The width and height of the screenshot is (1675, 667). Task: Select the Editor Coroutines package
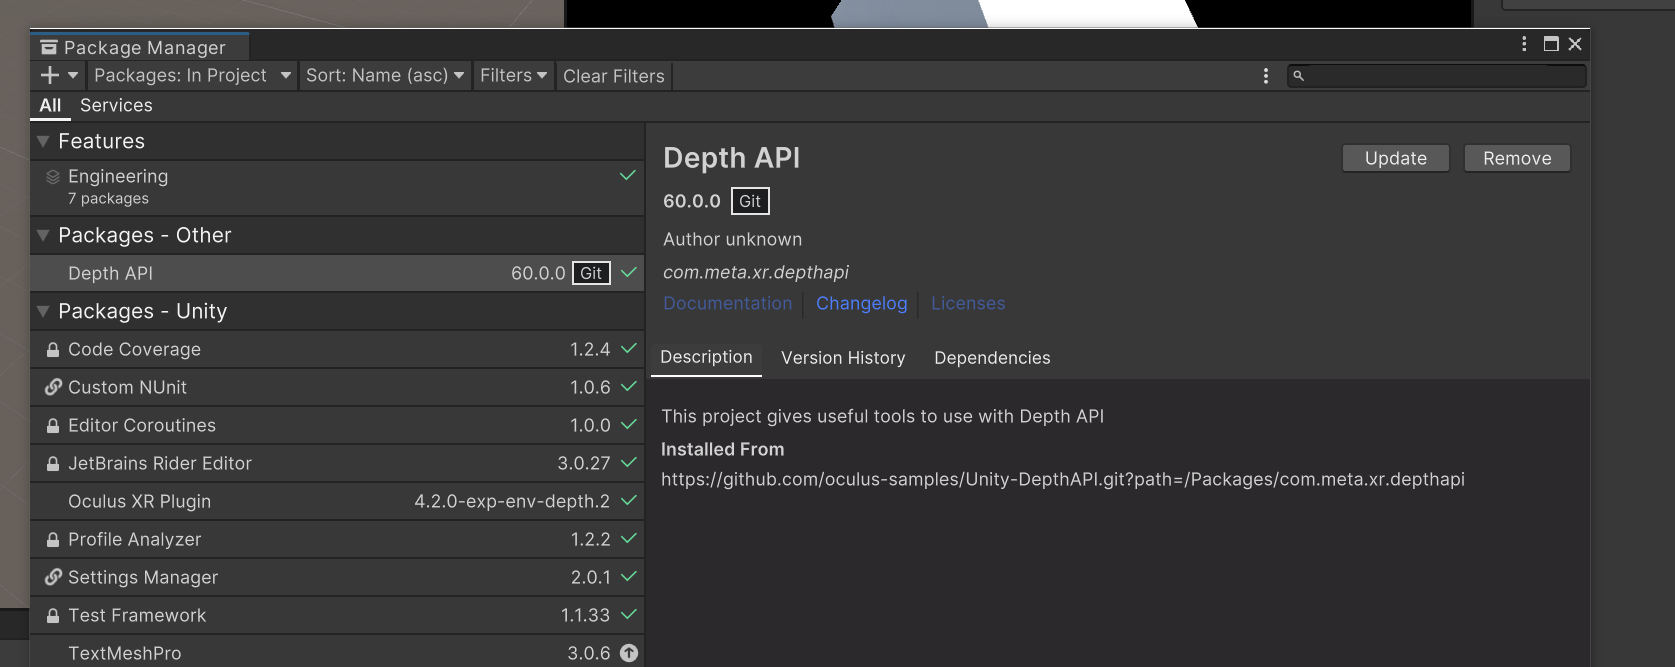coord(337,425)
